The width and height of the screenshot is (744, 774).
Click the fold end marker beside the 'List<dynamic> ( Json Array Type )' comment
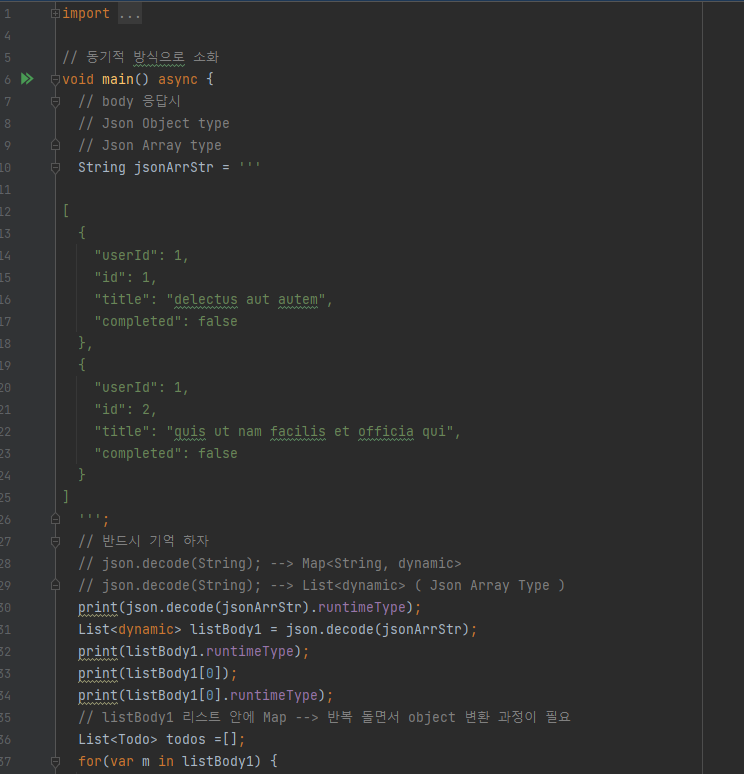55,585
